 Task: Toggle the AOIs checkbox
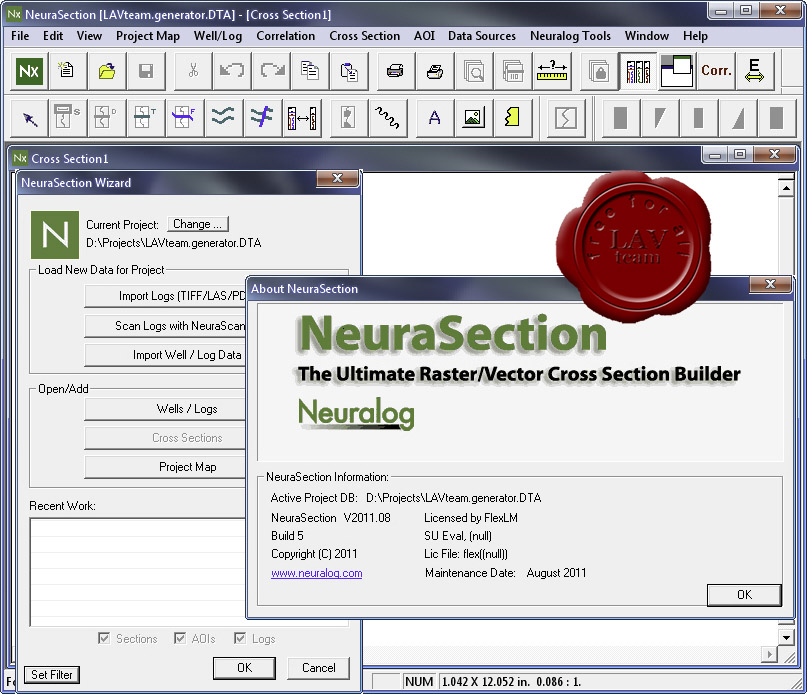180,638
